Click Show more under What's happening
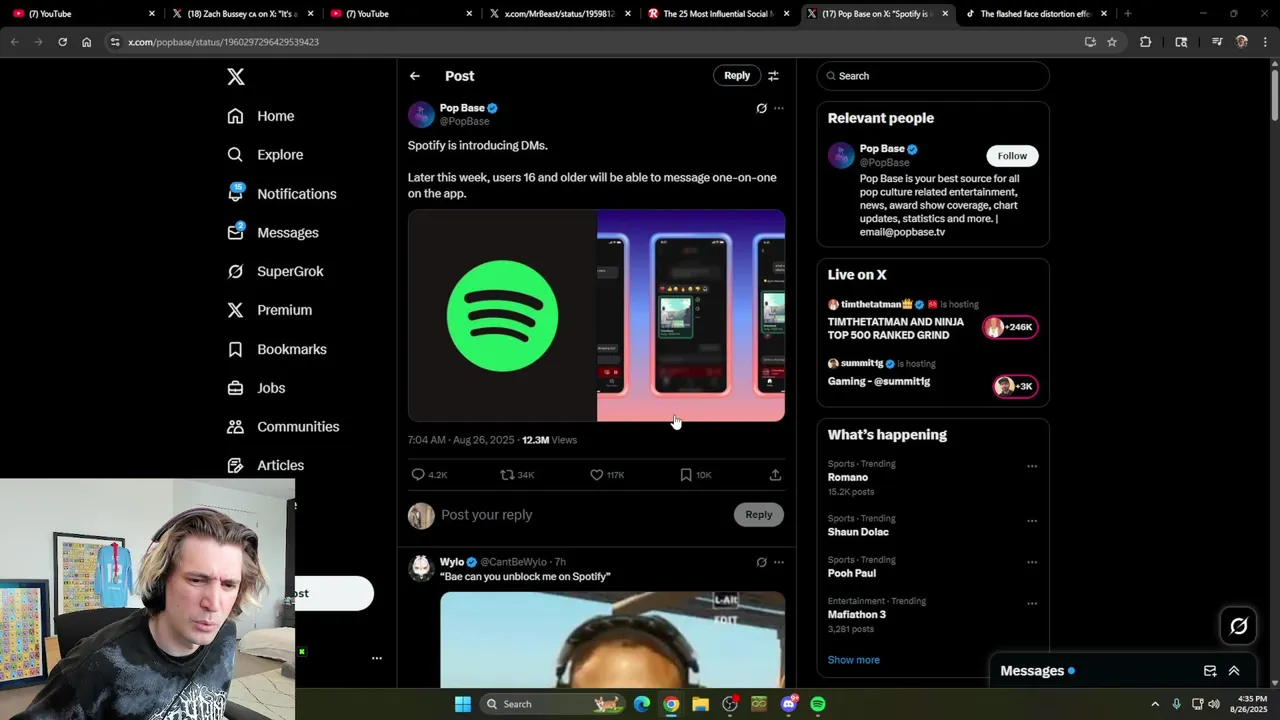Viewport: 1280px width, 720px height. [854, 660]
